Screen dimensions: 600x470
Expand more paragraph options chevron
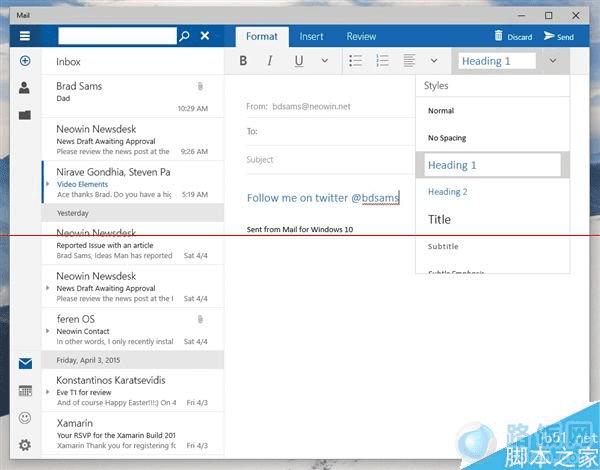[434, 60]
